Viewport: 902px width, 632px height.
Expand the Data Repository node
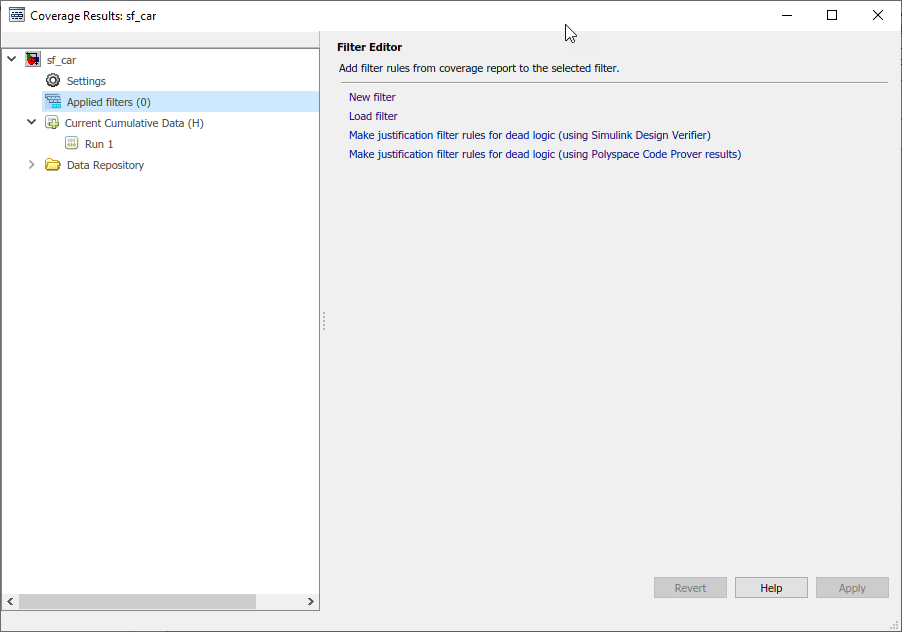(x=30, y=163)
